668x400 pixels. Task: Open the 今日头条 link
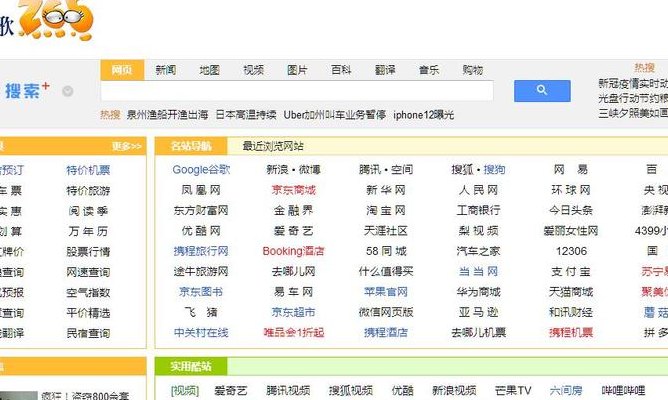(x=571, y=210)
